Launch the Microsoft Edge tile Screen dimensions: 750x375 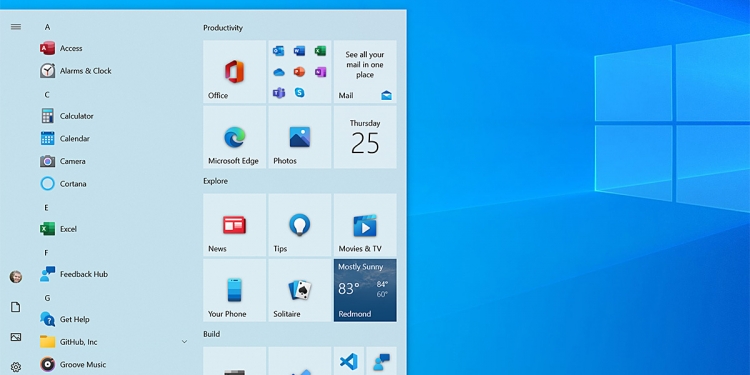click(234, 137)
